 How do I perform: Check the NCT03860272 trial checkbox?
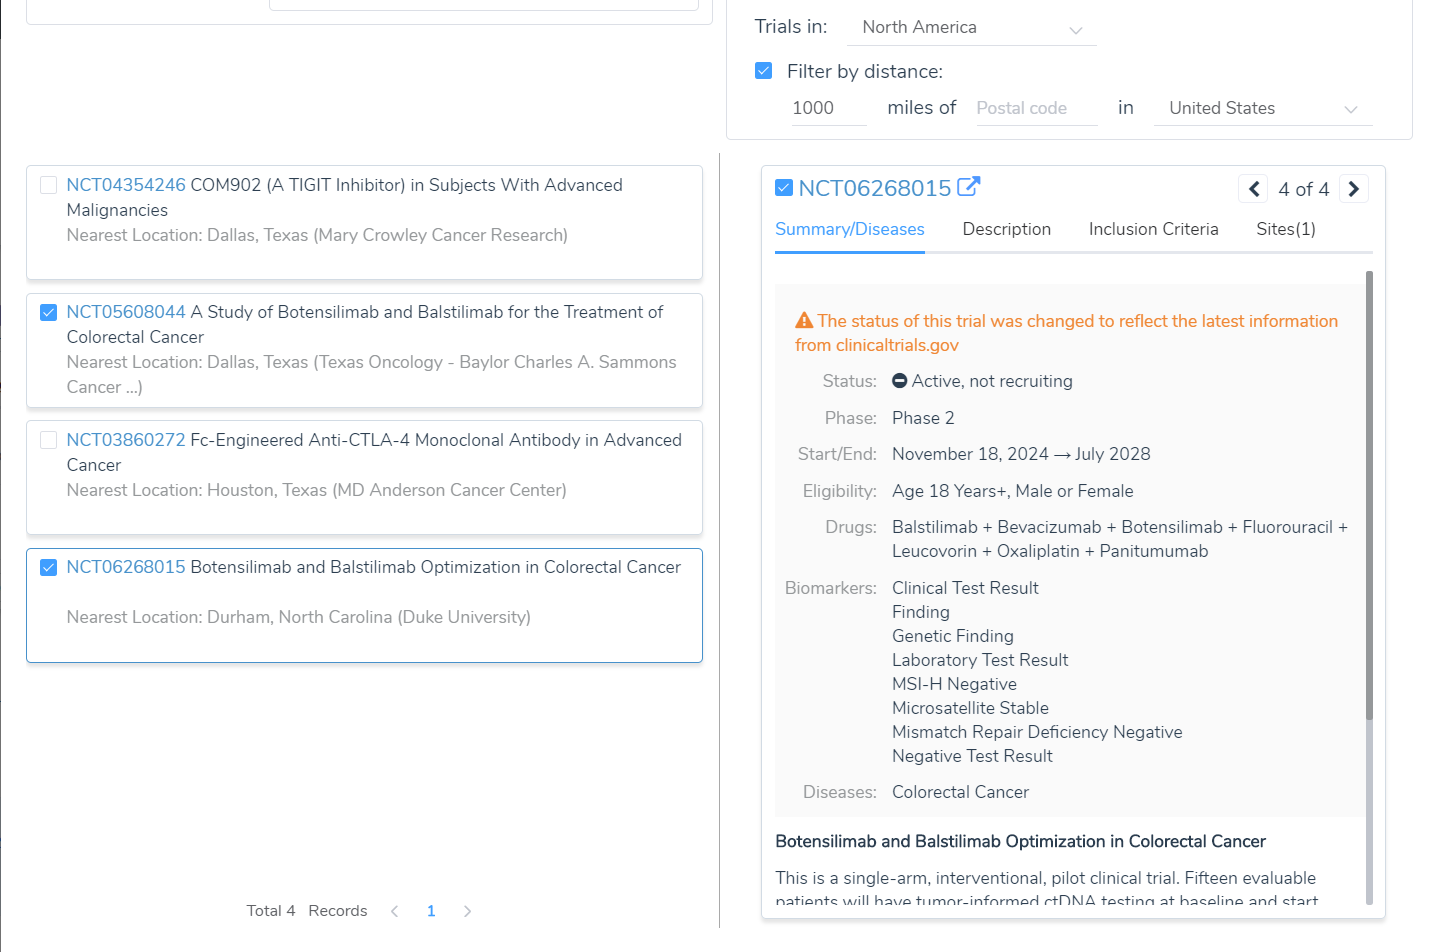pos(48,440)
